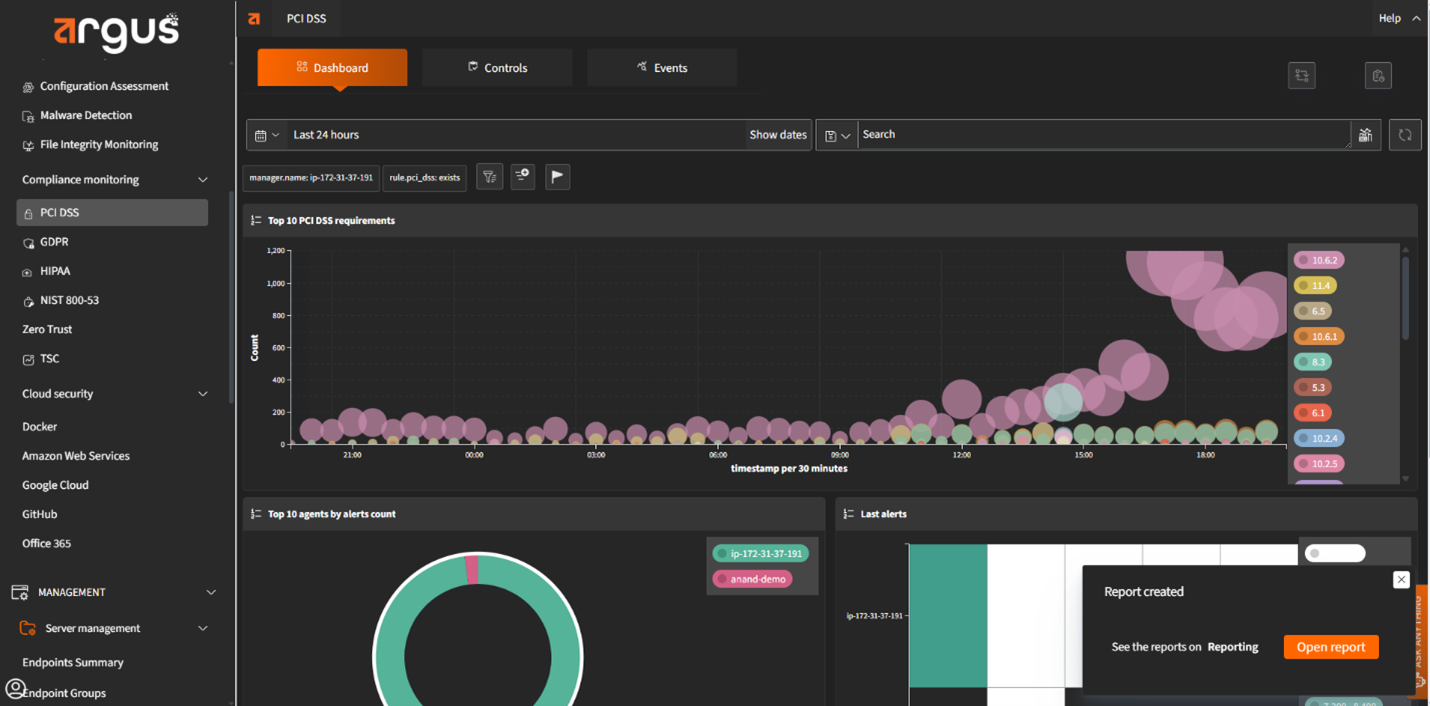Toggle the anand-demo legend item
1430x706 pixels.
tap(751, 579)
